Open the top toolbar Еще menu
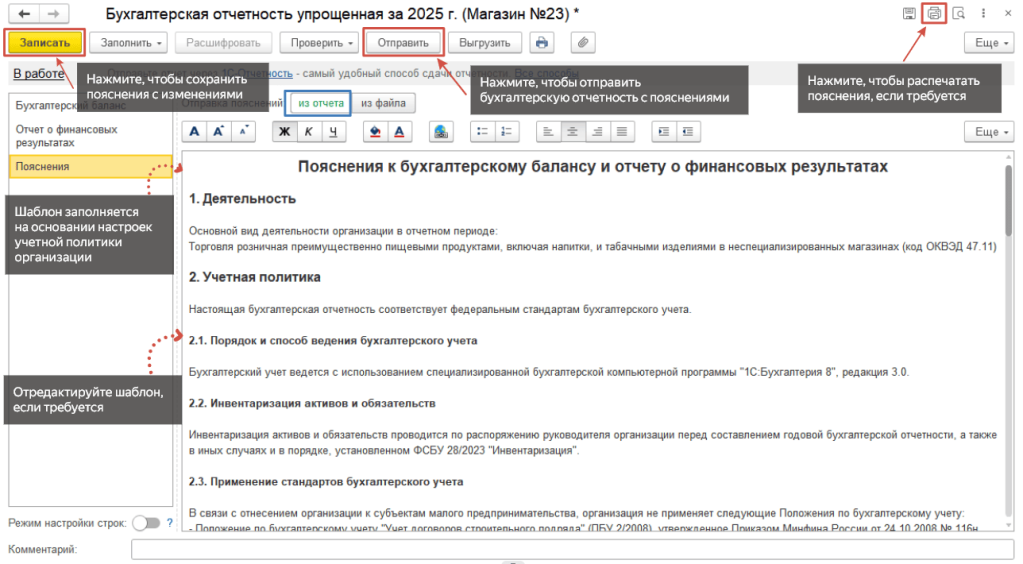The width and height of the screenshot is (1023, 564). 989,42
